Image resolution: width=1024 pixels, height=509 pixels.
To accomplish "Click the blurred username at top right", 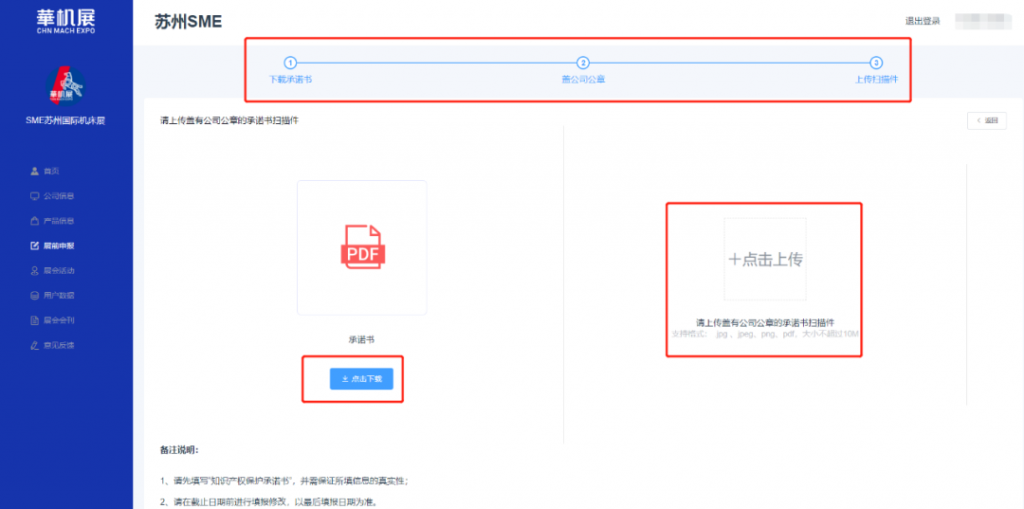I will (983, 22).
